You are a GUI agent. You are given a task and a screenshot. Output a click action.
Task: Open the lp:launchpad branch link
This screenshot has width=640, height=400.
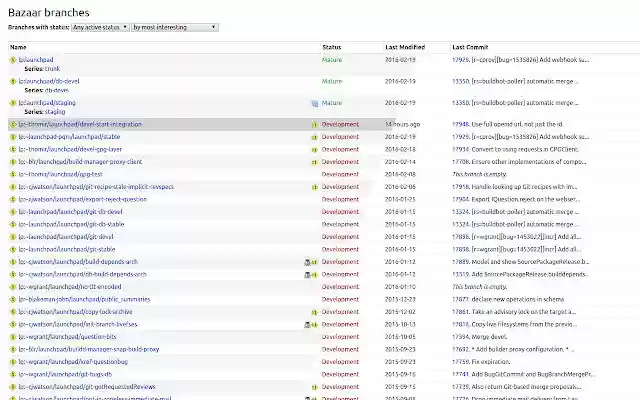[x=36, y=60]
